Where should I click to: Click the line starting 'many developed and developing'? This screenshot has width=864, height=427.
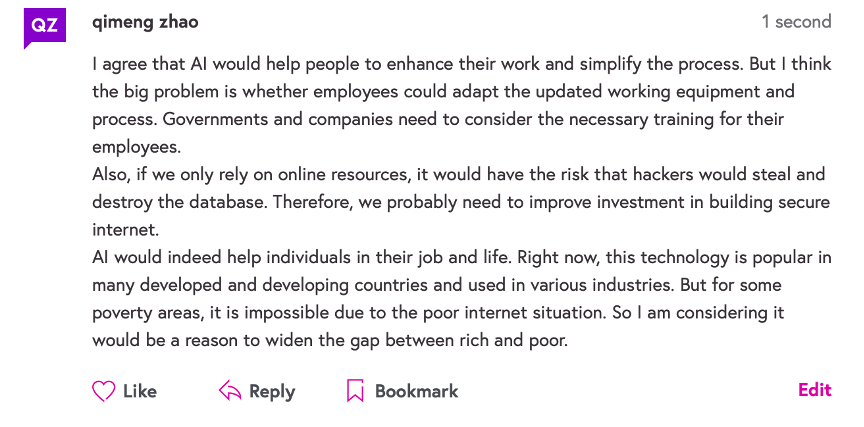461,285
